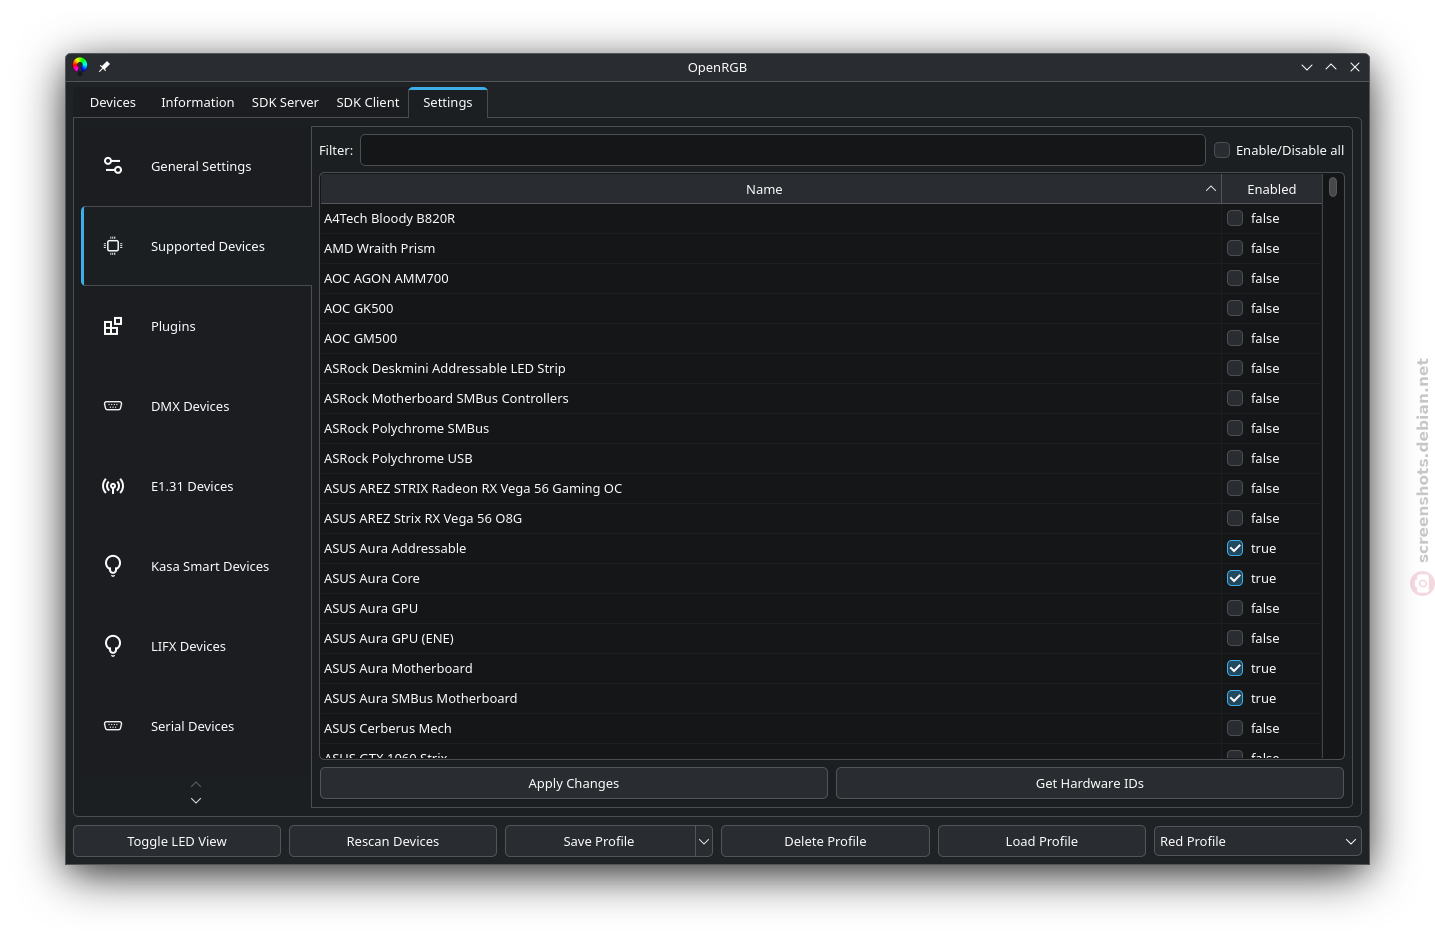Check the ASRock Polychrome USB checkbox
This screenshot has height=942, width=1435.
[x=1235, y=458]
